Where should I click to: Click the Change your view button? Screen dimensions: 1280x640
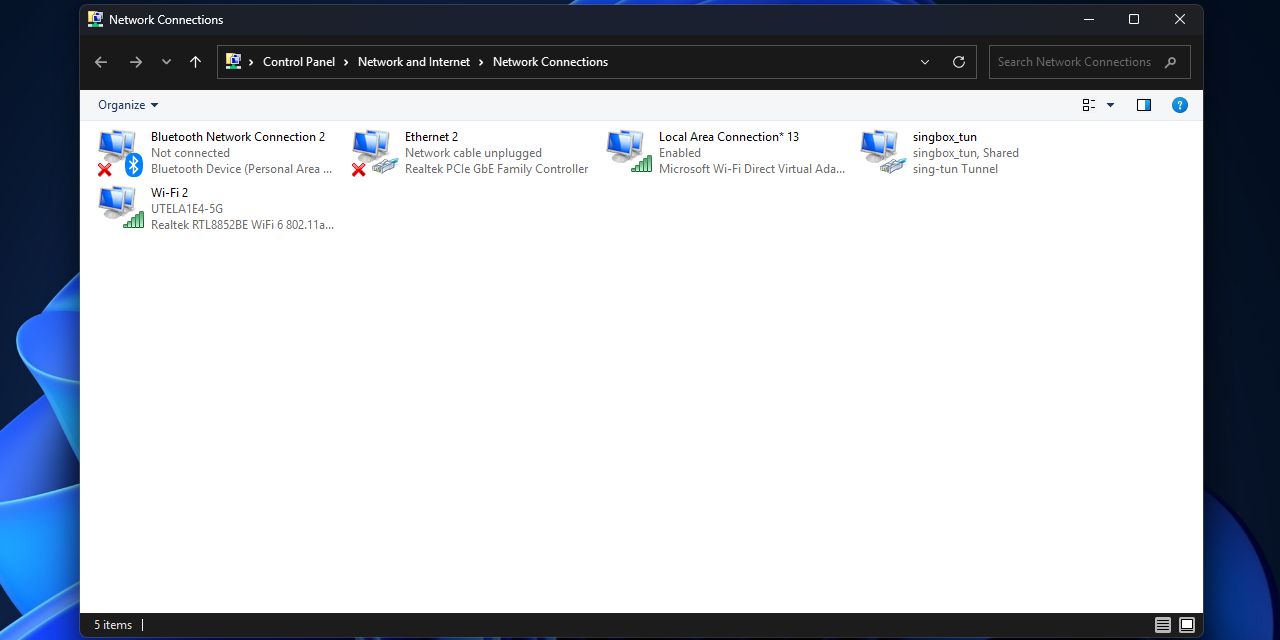1089,105
